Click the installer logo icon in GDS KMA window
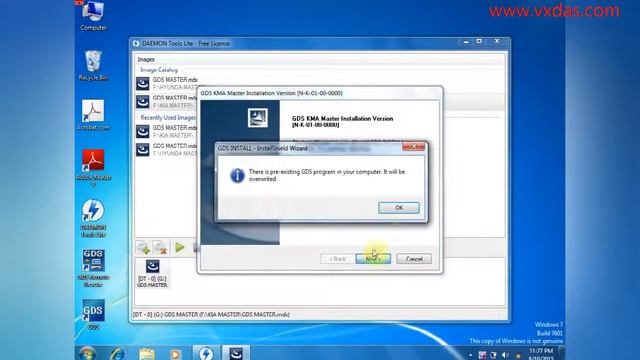 (x=258, y=118)
